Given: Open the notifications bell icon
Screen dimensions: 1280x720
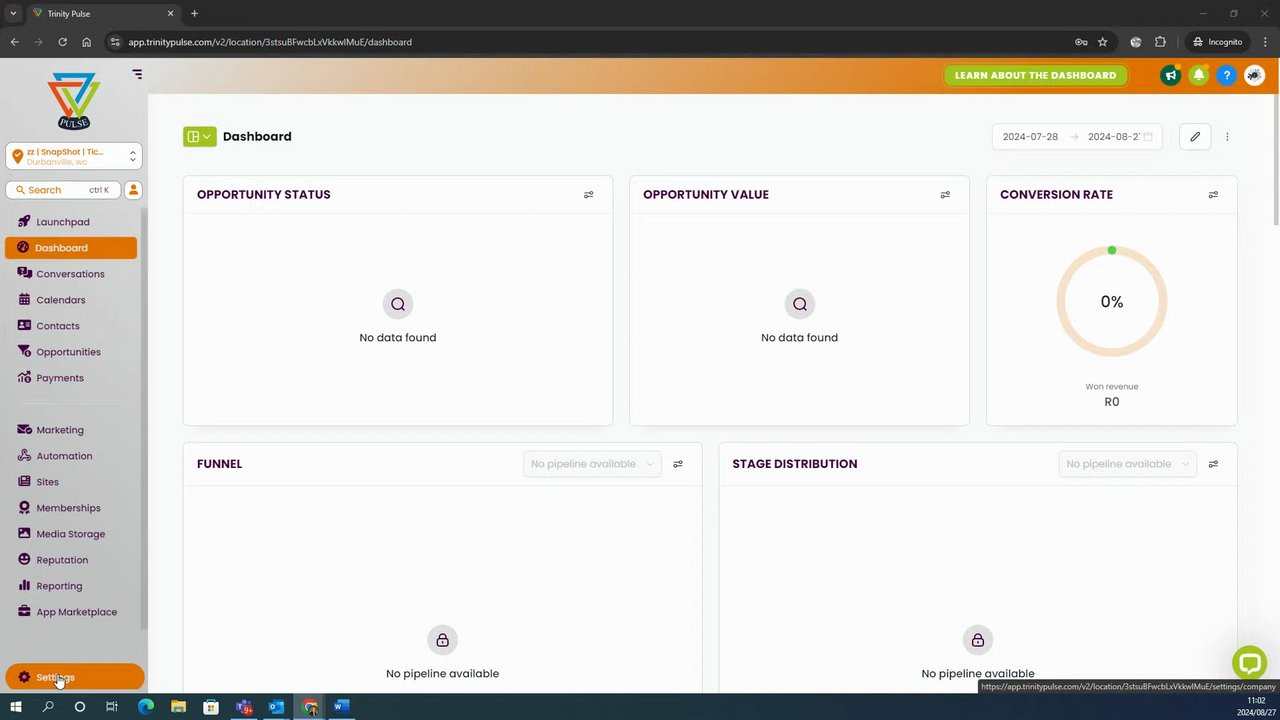Looking at the screenshot, I should coord(1198,75).
